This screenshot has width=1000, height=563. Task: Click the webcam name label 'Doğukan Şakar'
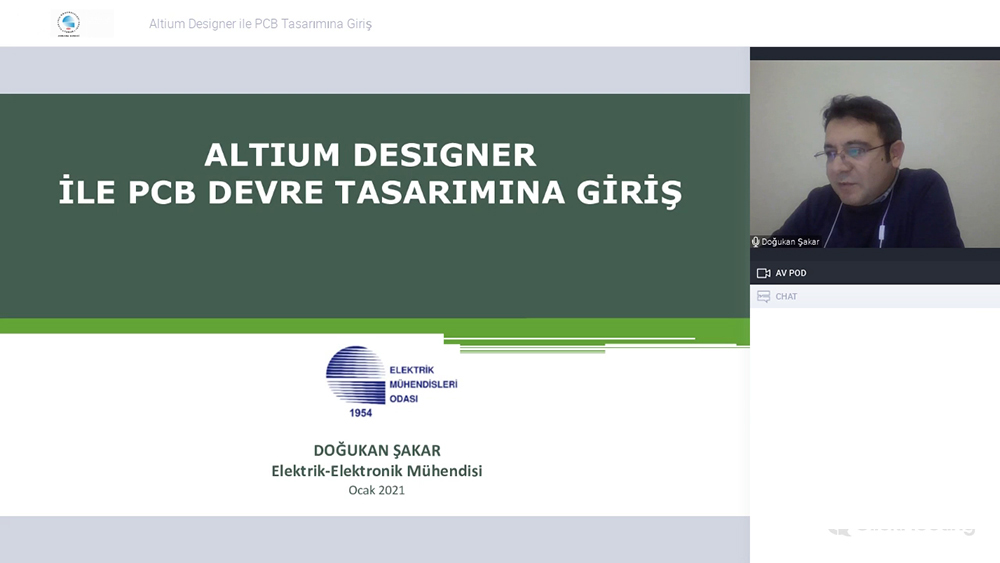[790, 242]
